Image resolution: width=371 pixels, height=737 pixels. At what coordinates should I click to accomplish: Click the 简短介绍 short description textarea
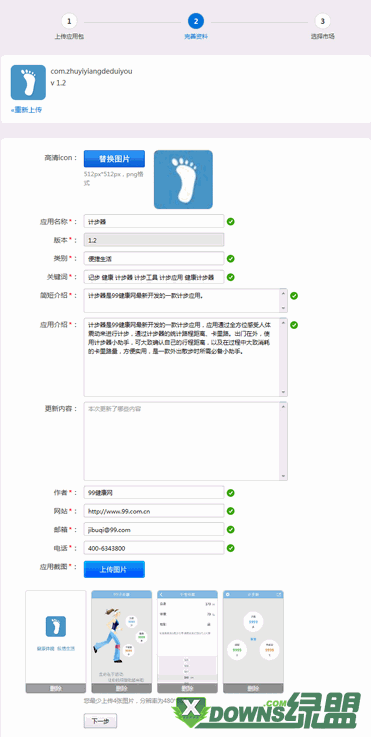(186, 300)
